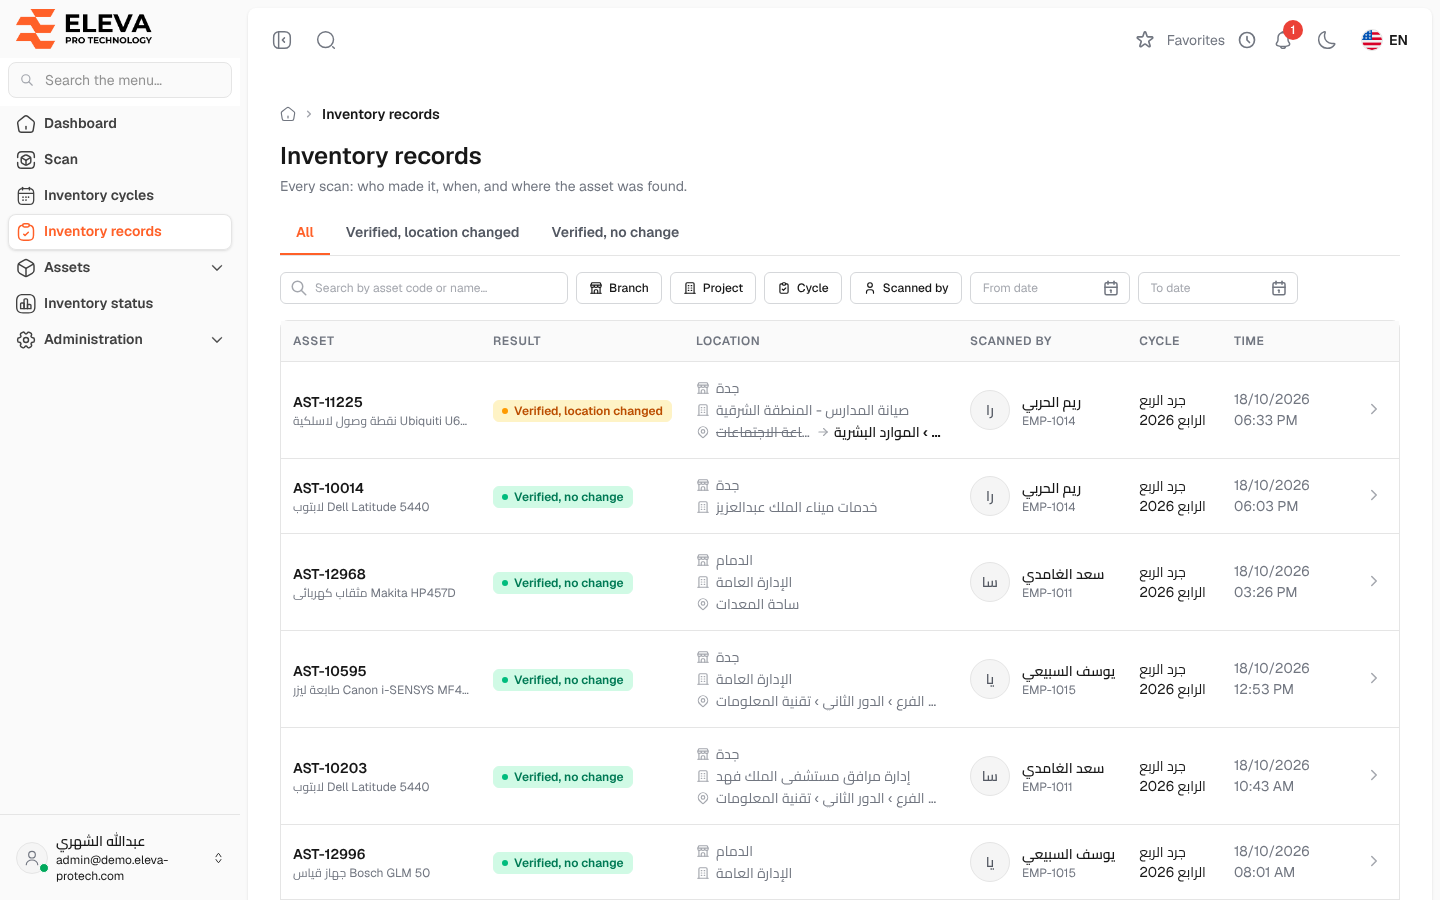Click asset code AST-11225
The width and height of the screenshot is (1440, 900).
click(x=328, y=402)
